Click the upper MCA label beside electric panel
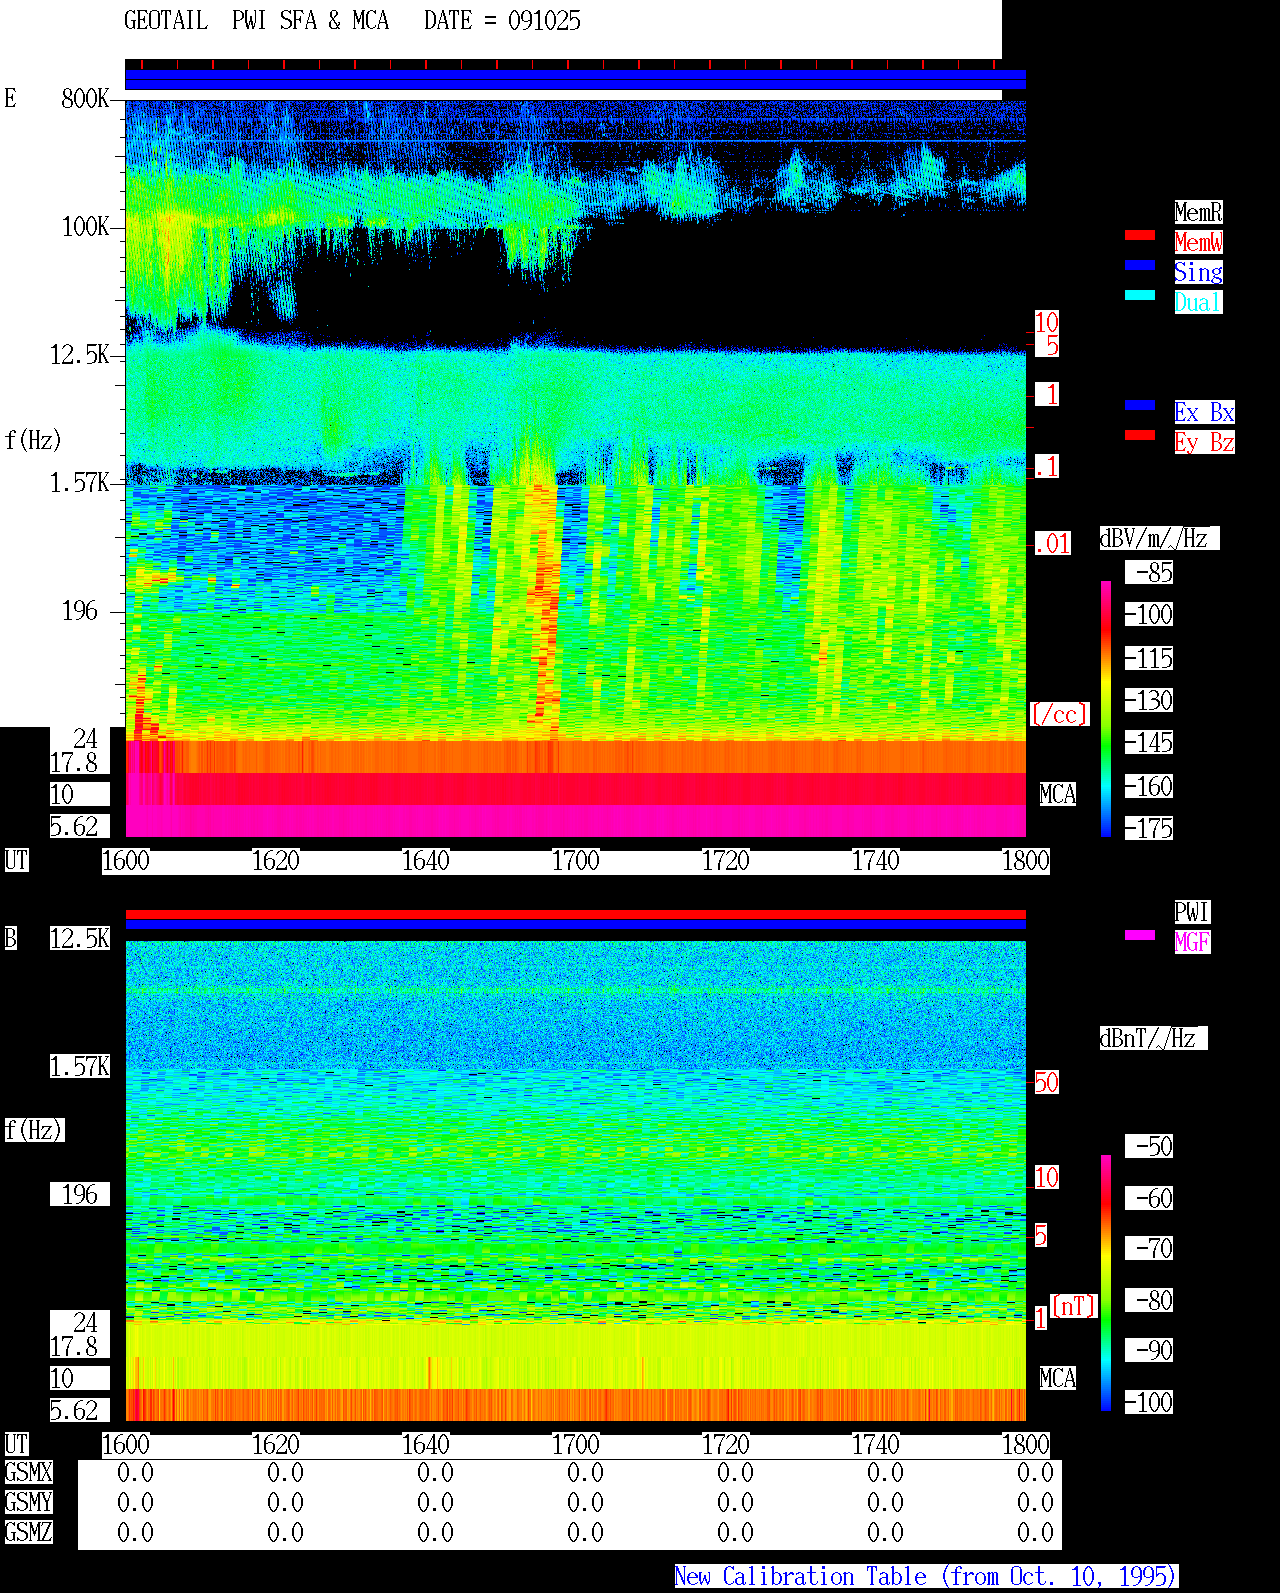This screenshot has width=1280, height=1593. click(x=1058, y=795)
